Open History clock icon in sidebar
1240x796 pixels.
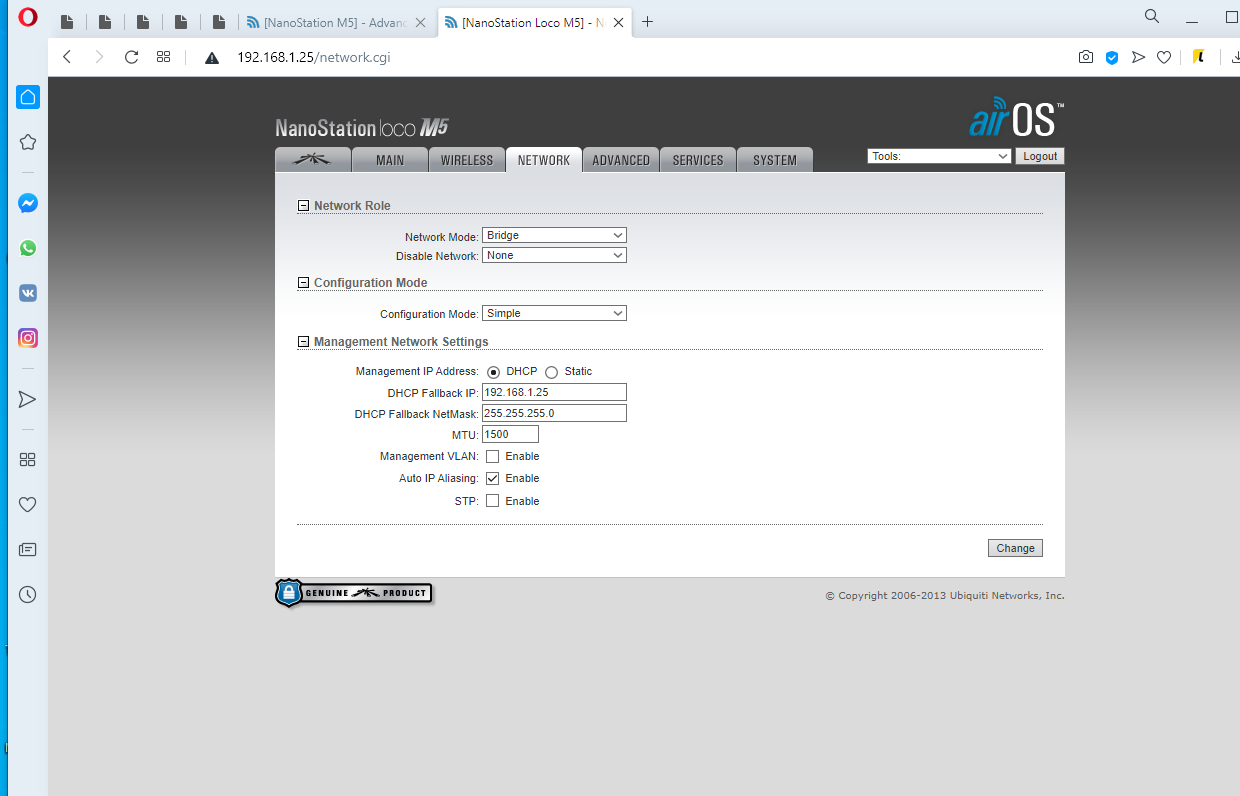click(x=28, y=595)
